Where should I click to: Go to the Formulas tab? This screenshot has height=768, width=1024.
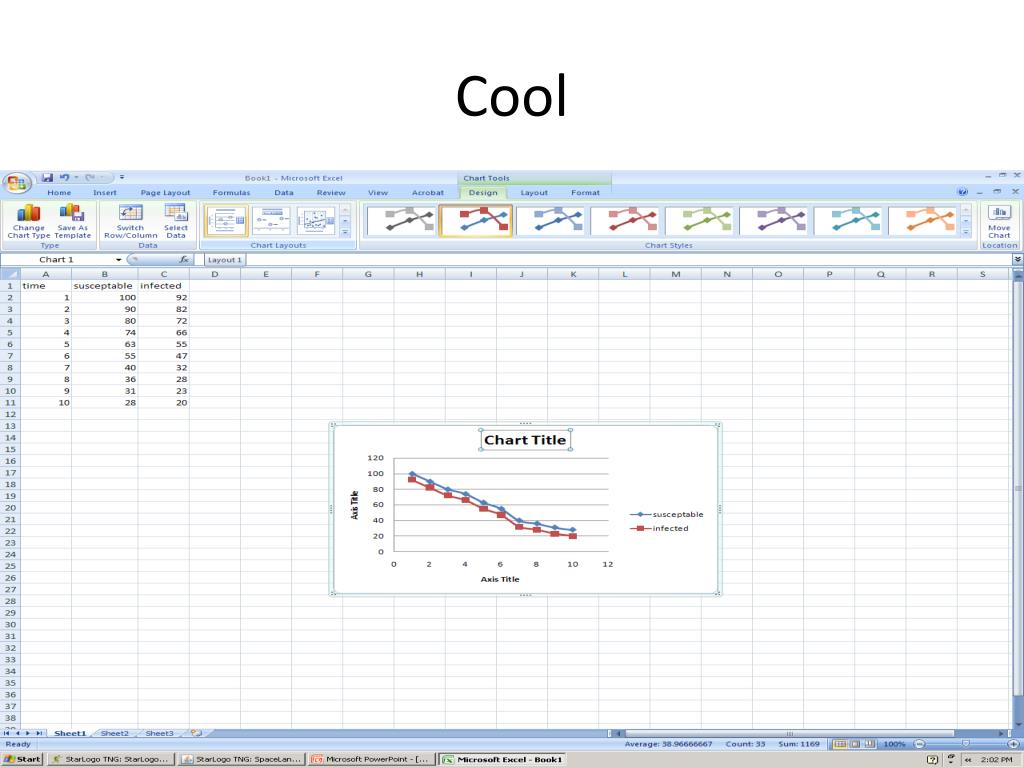tap(231, 193)
